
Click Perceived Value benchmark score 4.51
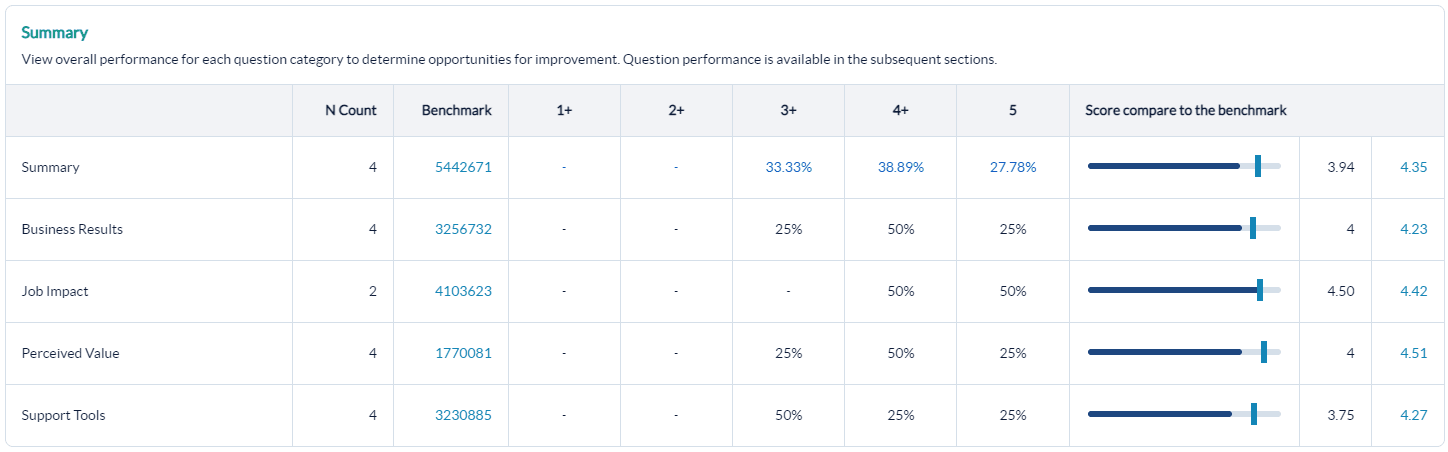(1413, 353)
